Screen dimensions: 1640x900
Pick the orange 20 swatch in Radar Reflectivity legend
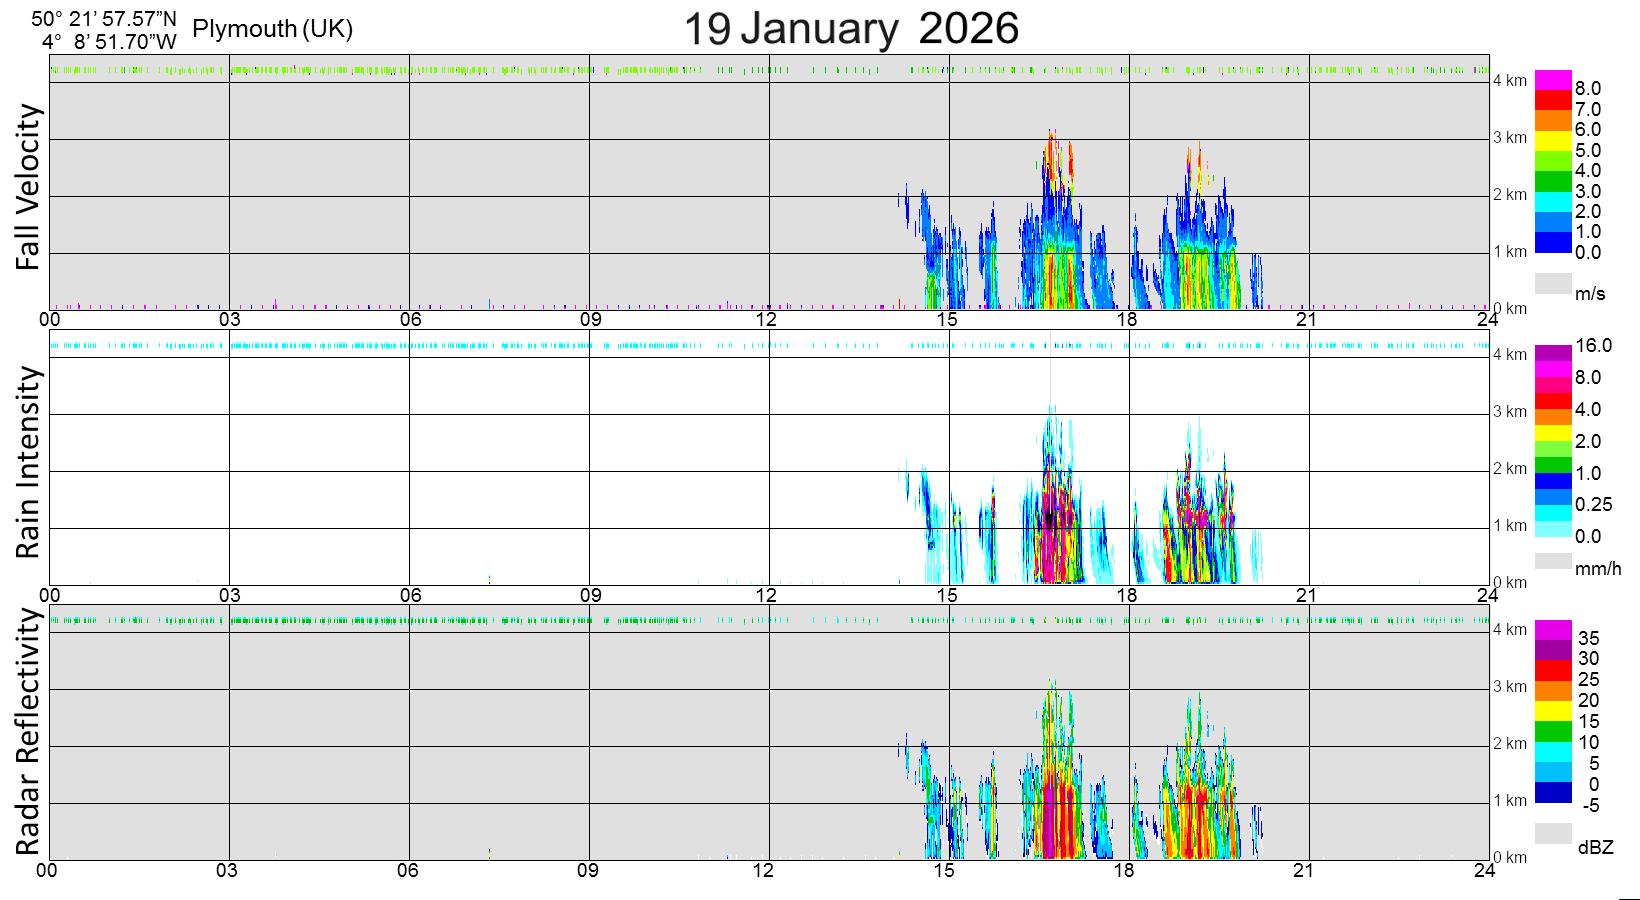1553,692
